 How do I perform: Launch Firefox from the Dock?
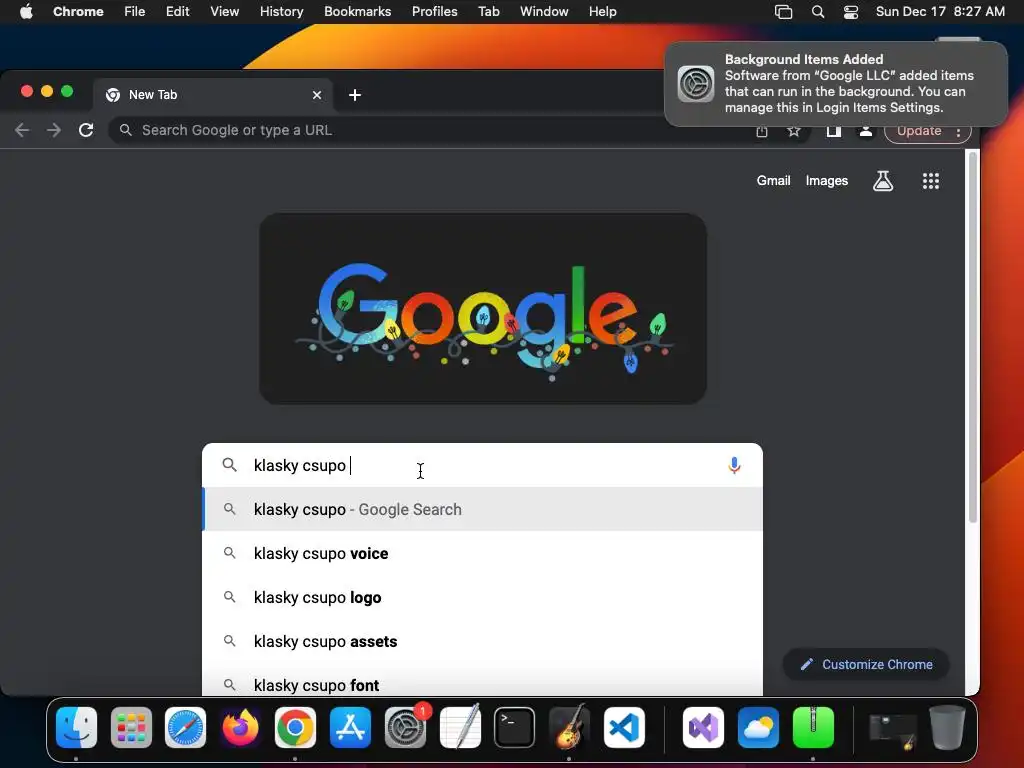pyautogui.click(x=240, y=728)
